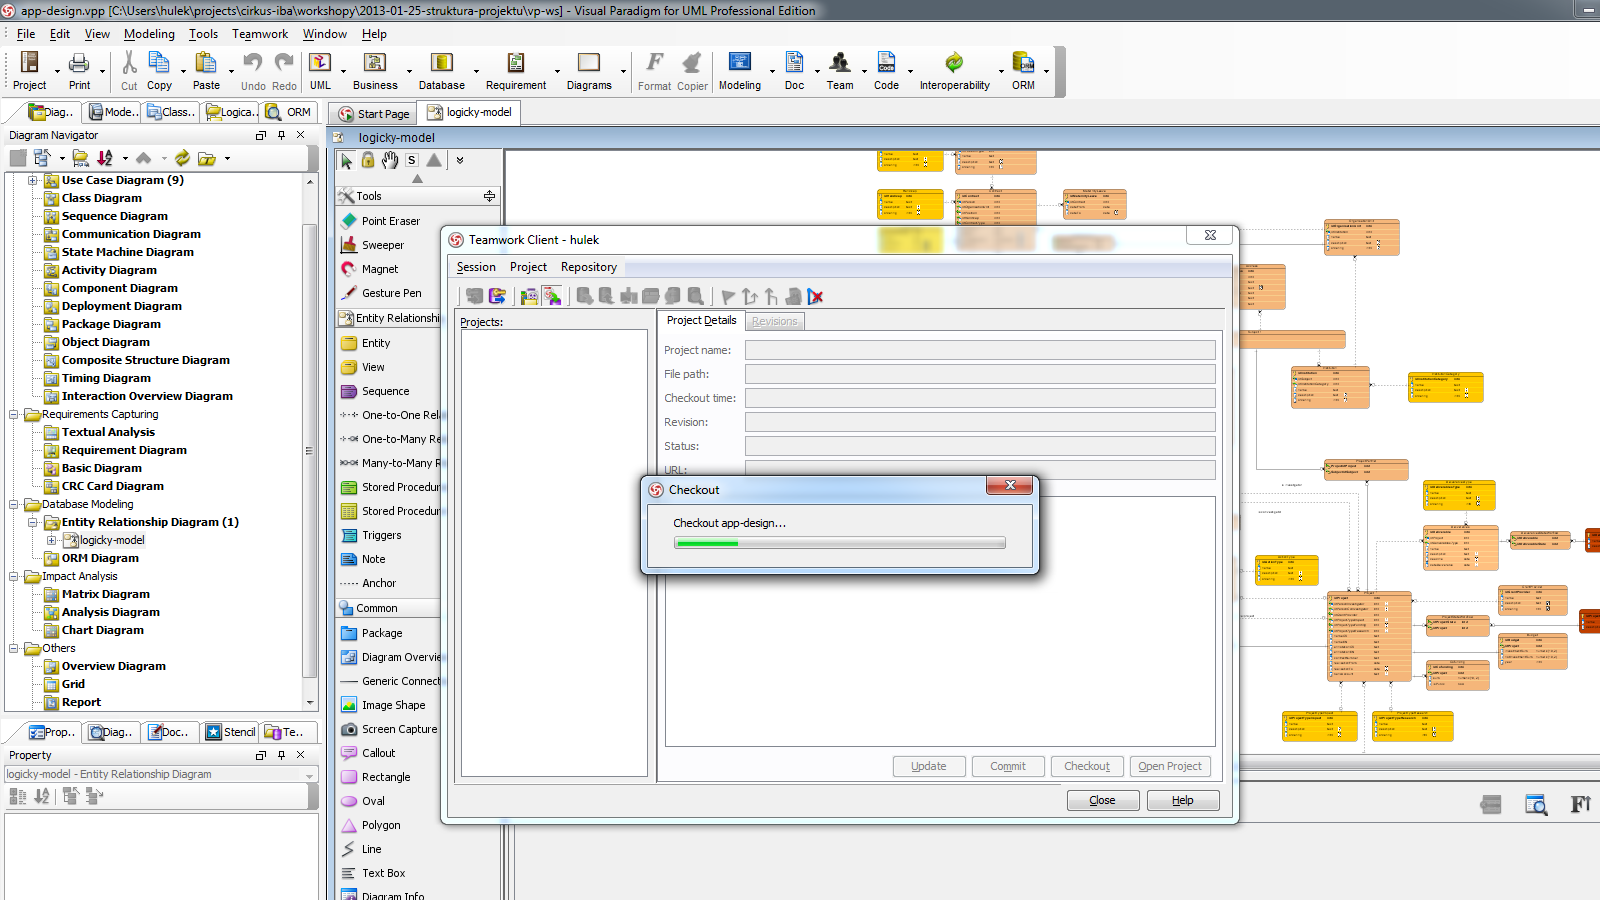Image resolution: width=1600 pixels, height=900 pixels.
Task: Click the Help button in Teamwork Client
Action: click(1183, 800)
